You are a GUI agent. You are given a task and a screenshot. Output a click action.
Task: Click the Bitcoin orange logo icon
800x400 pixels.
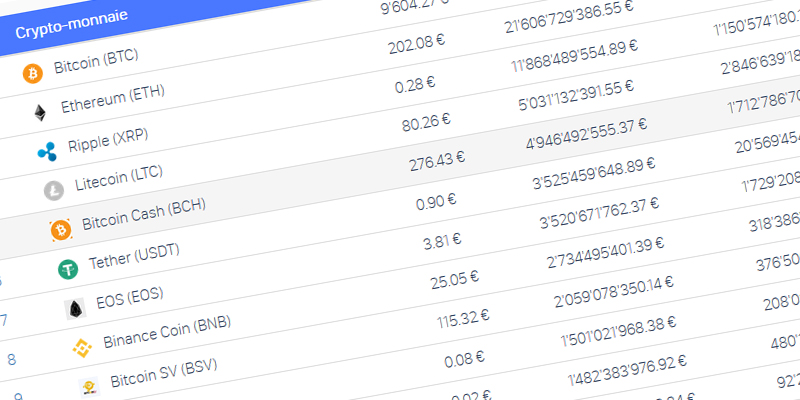(x=33, y=74)
